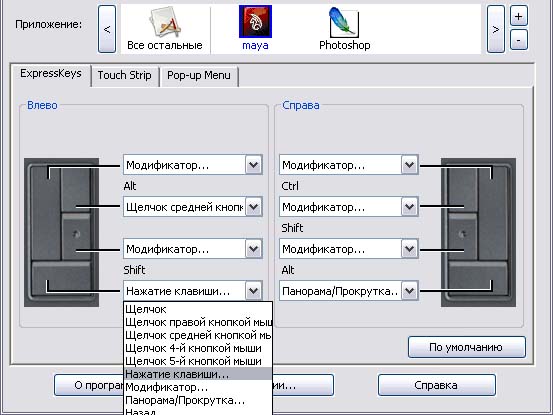Add an application with the plus button
The width and height of the screenshot is (553, 415).
pyautogui.click(x=518, y=16)
